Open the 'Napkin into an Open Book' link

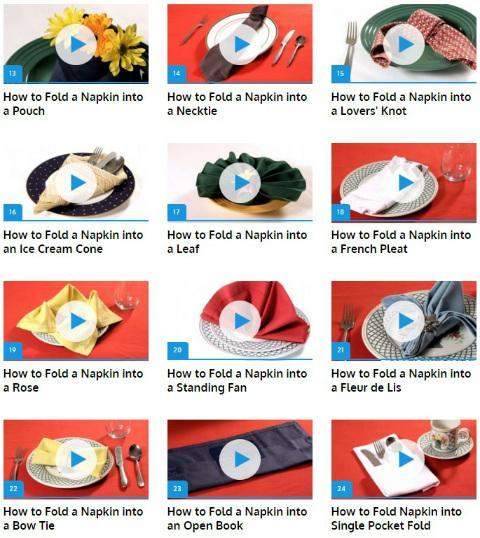(x=237, y=518)
